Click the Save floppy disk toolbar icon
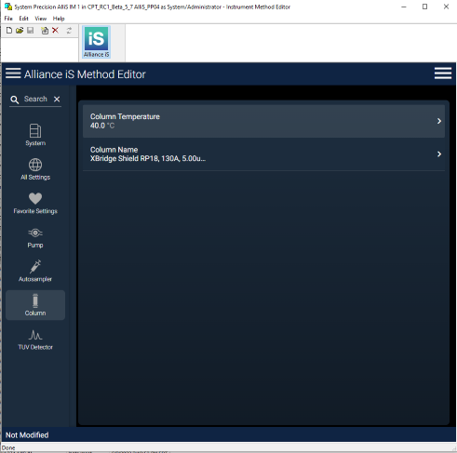This screenshot has height=453, width=457. (30, 31)
